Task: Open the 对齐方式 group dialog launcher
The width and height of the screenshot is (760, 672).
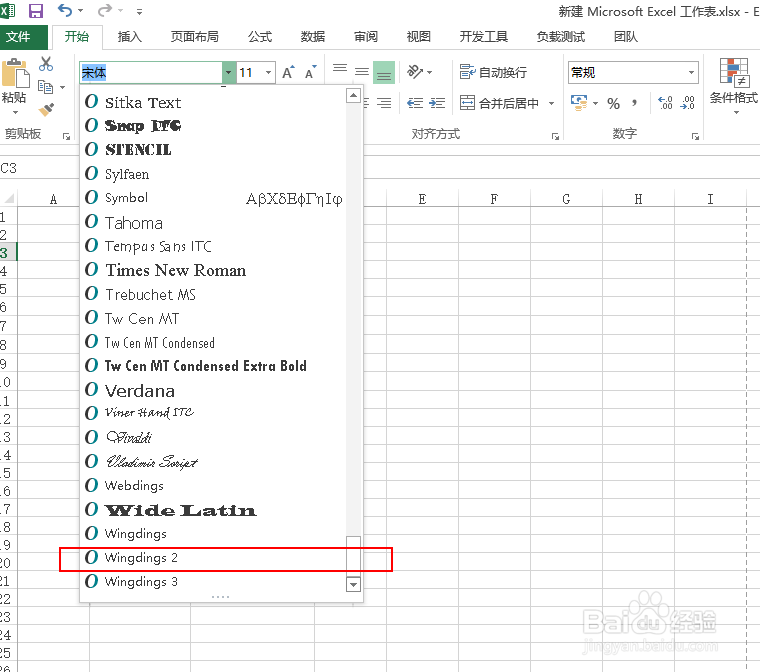Action: click(x=555, y=137)
